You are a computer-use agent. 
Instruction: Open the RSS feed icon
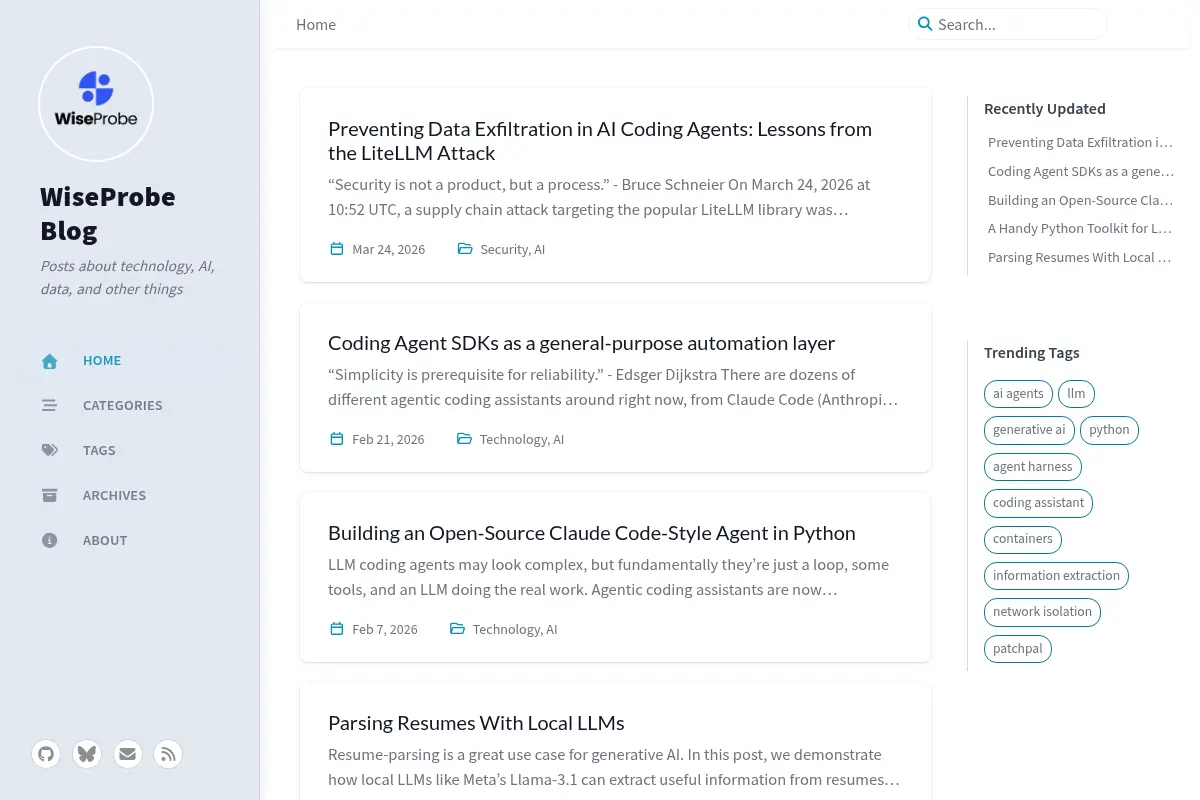(168, 753)
